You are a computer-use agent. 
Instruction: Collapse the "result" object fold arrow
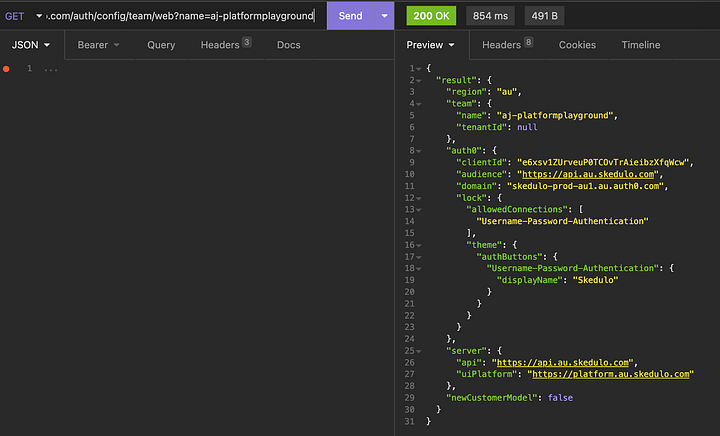coord(419,81)
